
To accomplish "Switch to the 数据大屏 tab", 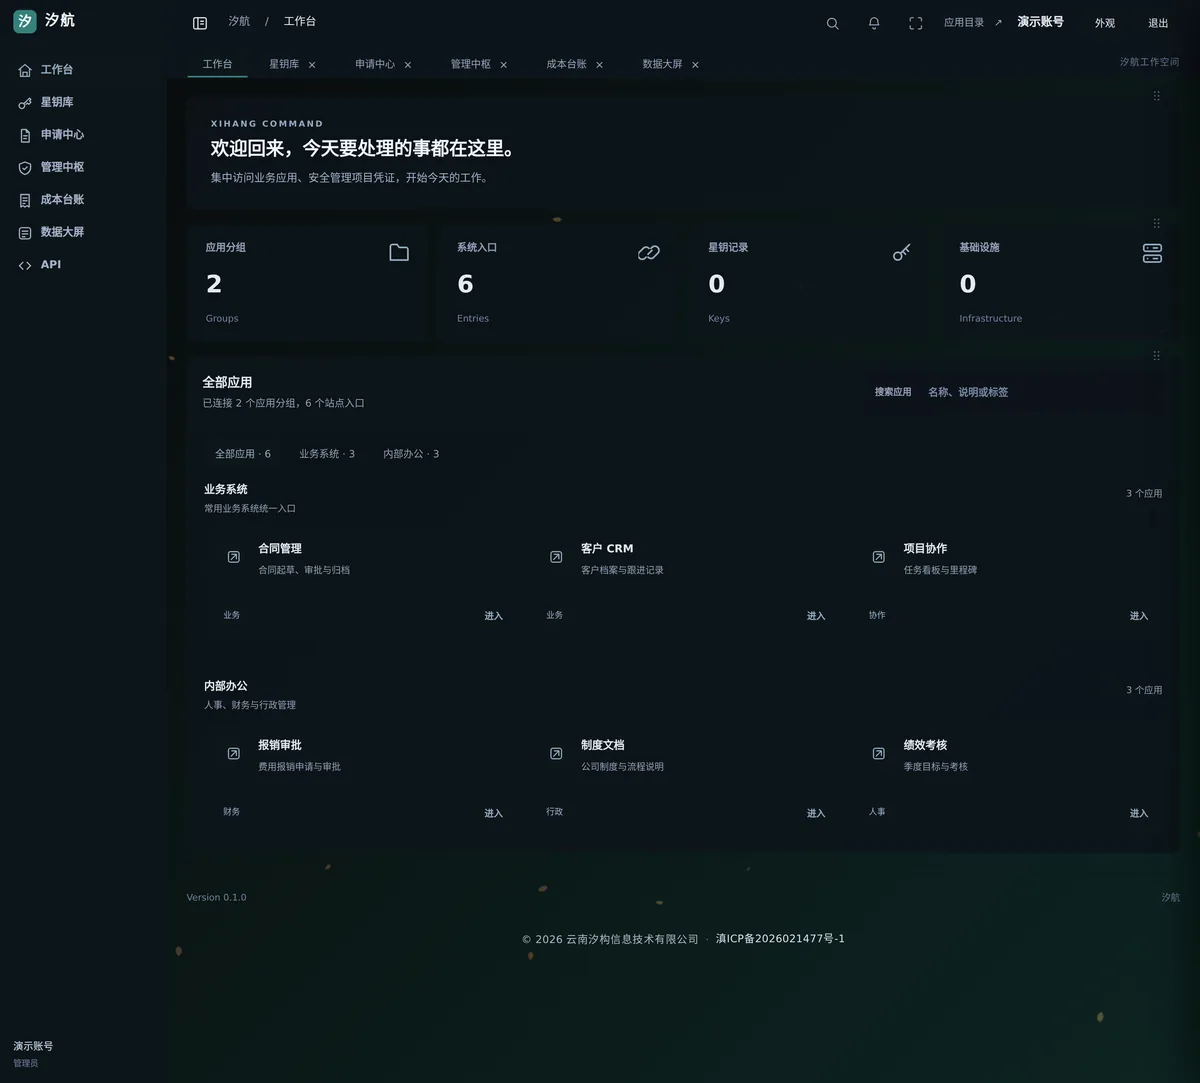I will point(662,64).
